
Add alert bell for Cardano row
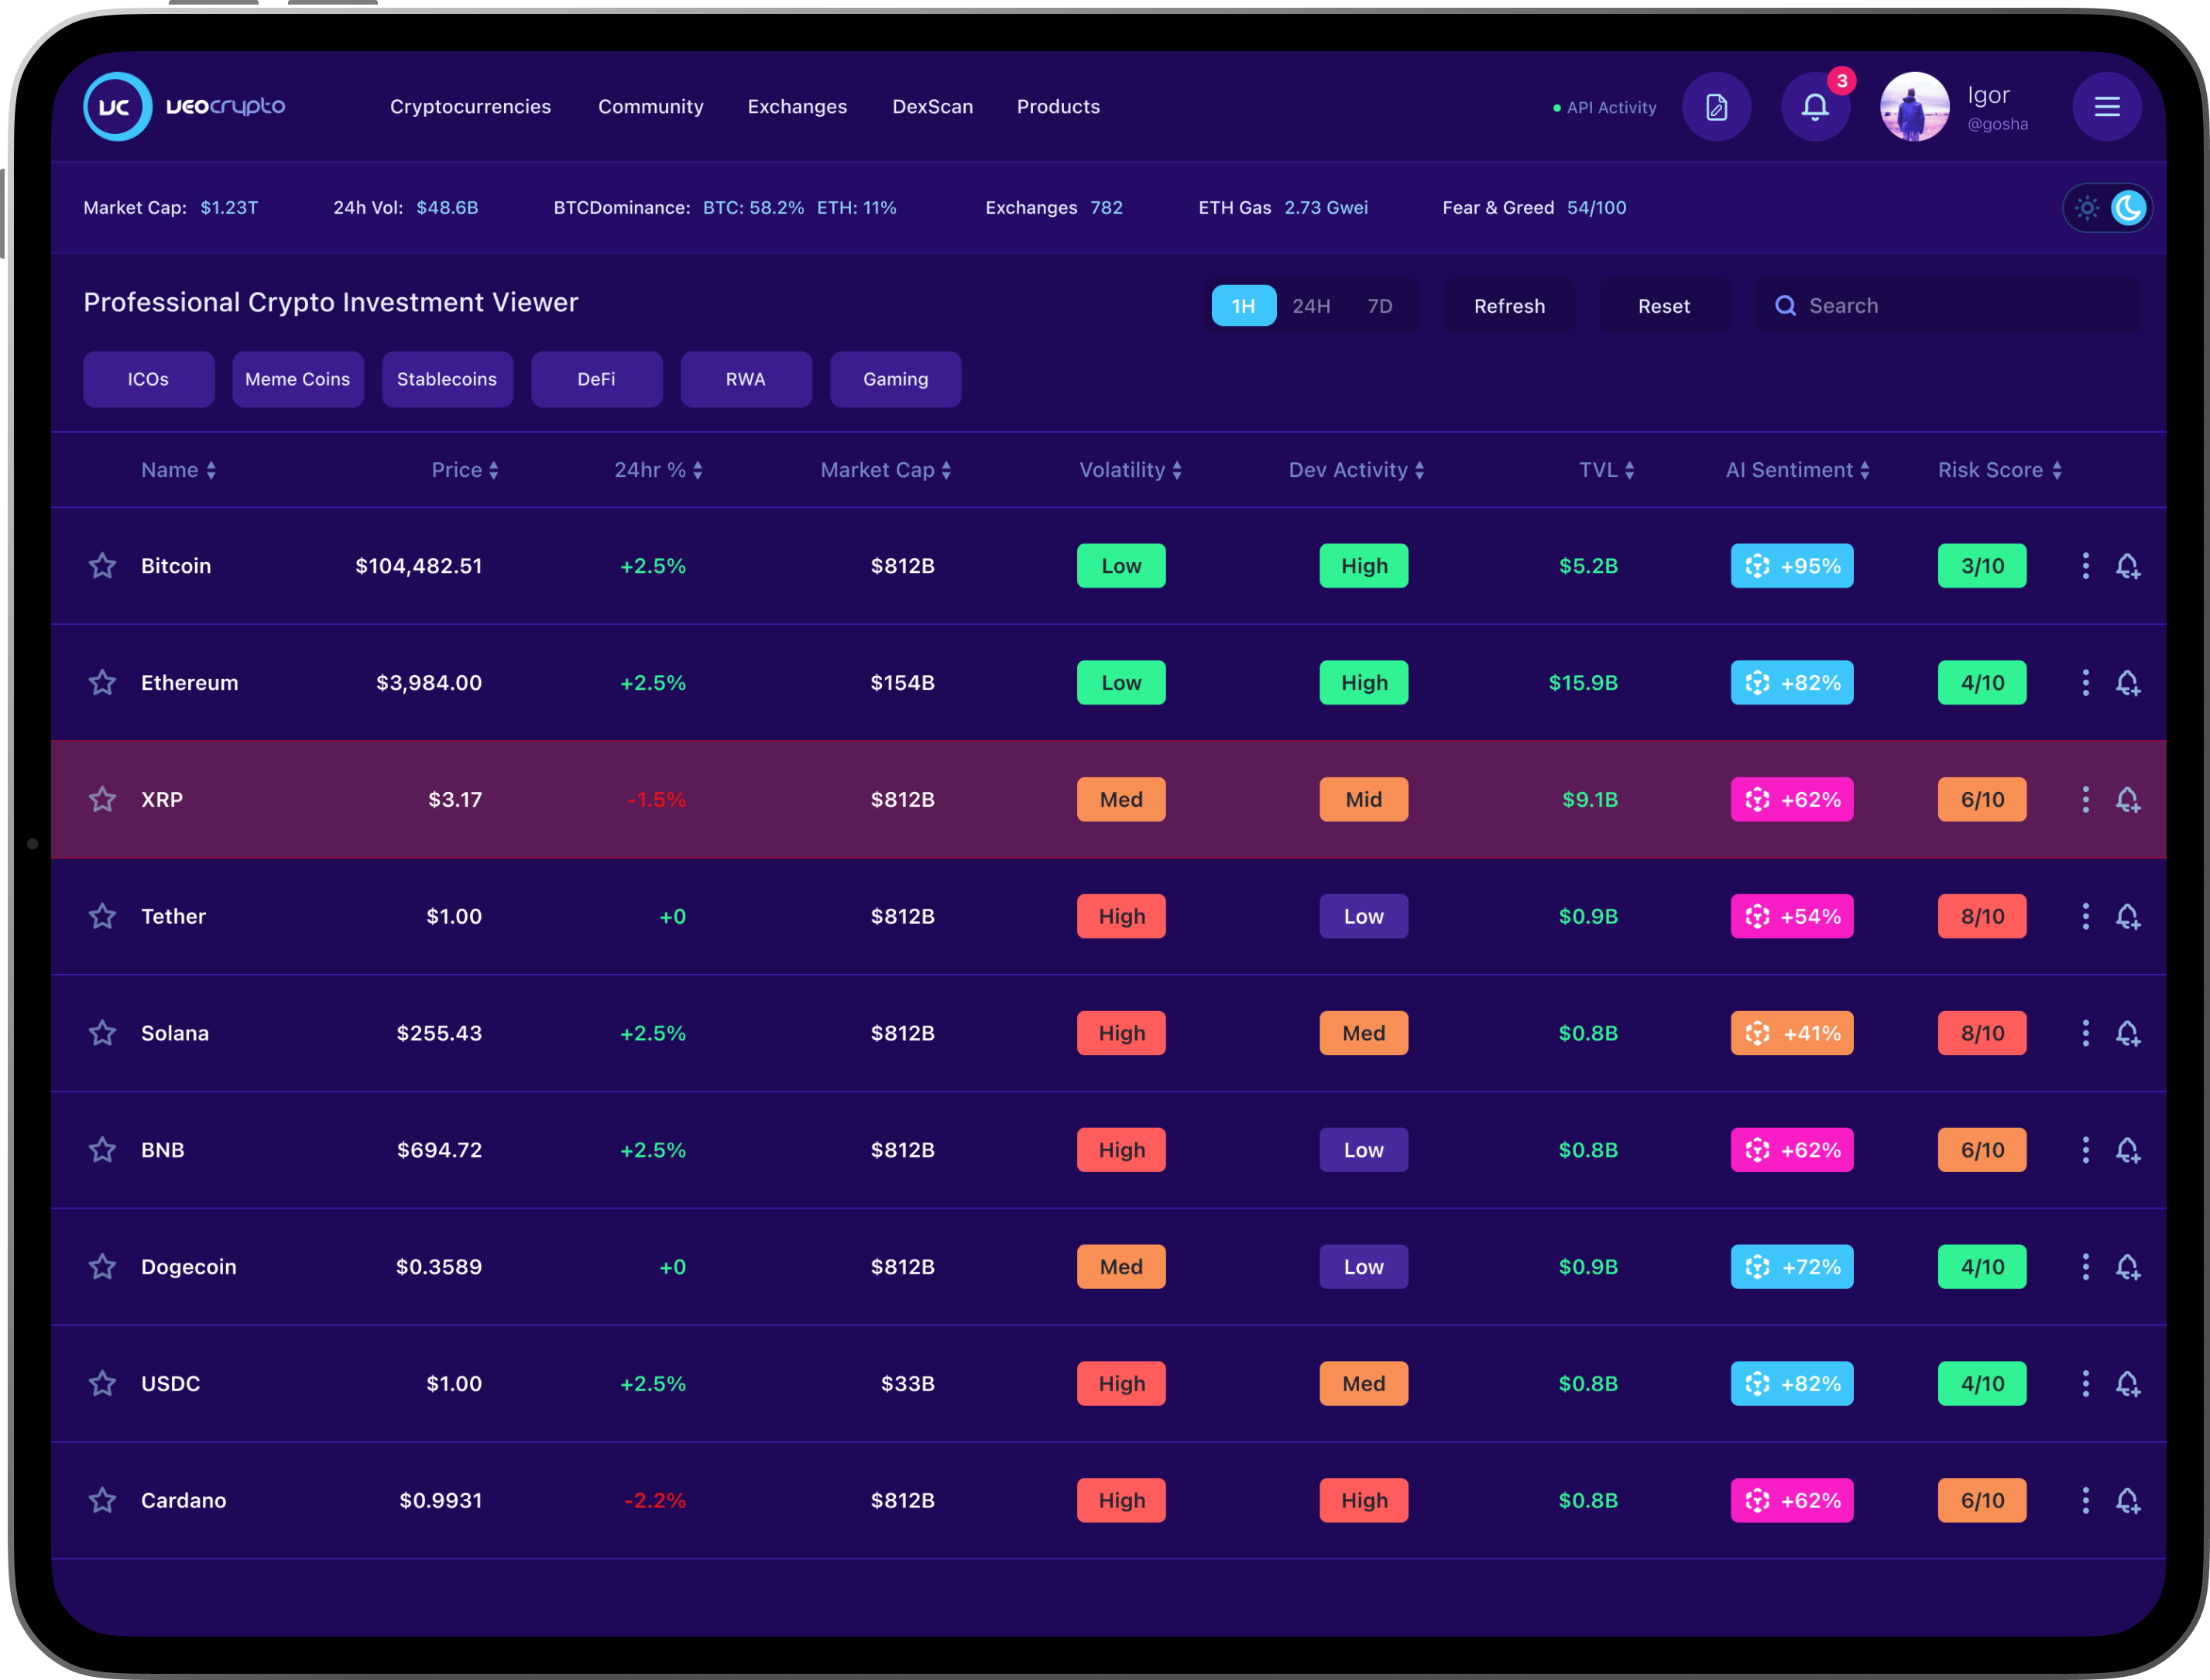pos(2127,1500)
